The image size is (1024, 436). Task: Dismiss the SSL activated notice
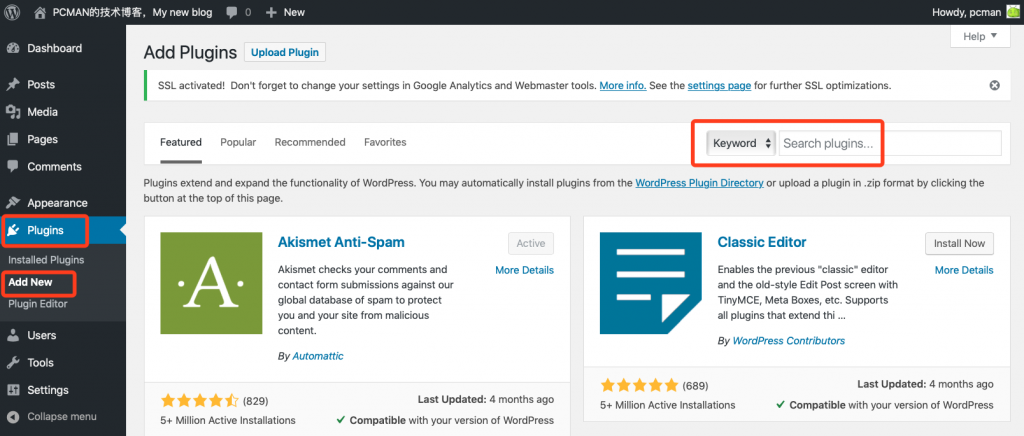pos(995,86)
